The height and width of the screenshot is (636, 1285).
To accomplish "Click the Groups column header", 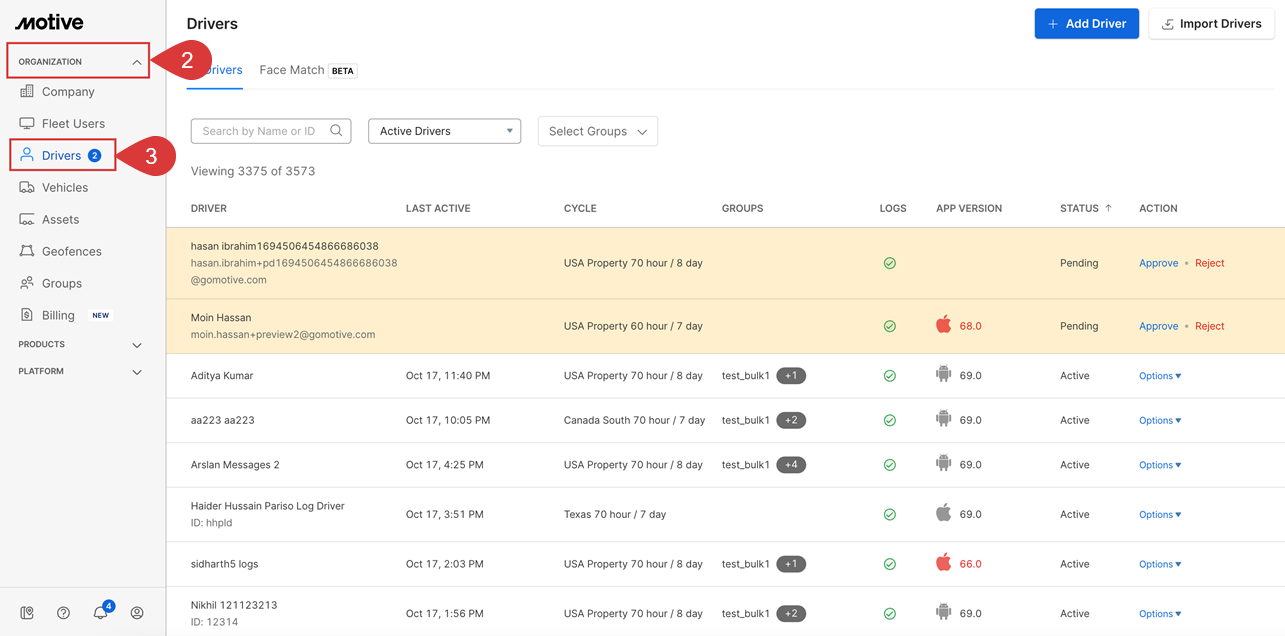I will pos(742,208).
